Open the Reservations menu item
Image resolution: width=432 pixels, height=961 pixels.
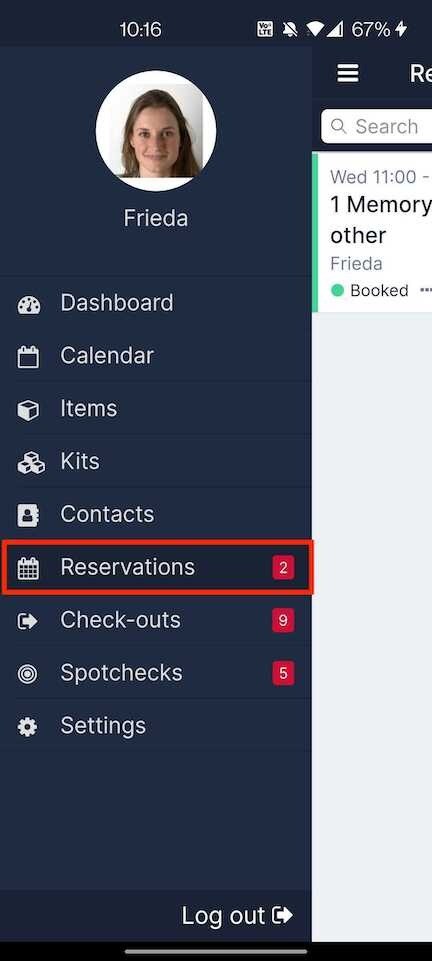pyautogui.click(x=157, y=568)
